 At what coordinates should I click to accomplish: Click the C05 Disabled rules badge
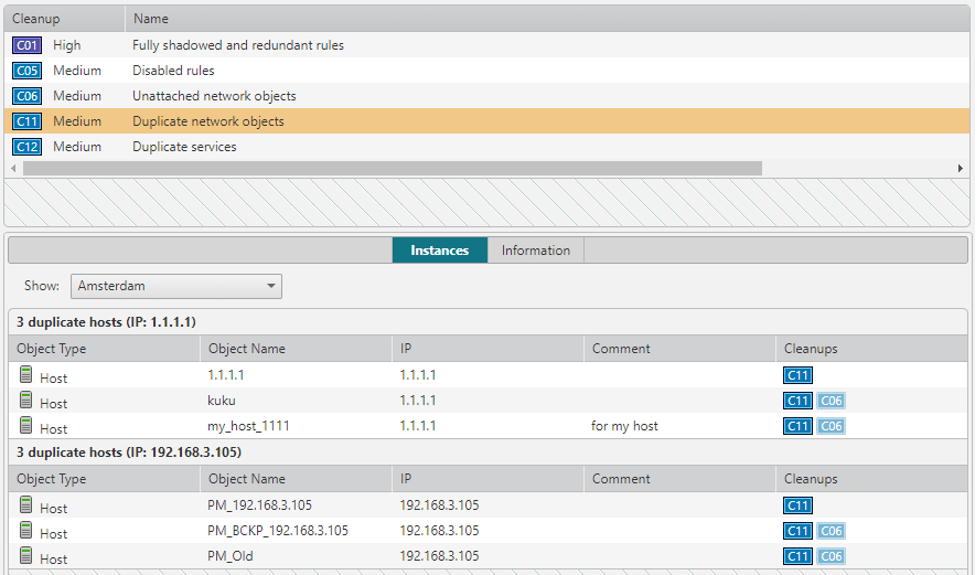pyautogui.click(x=28, y=71)
